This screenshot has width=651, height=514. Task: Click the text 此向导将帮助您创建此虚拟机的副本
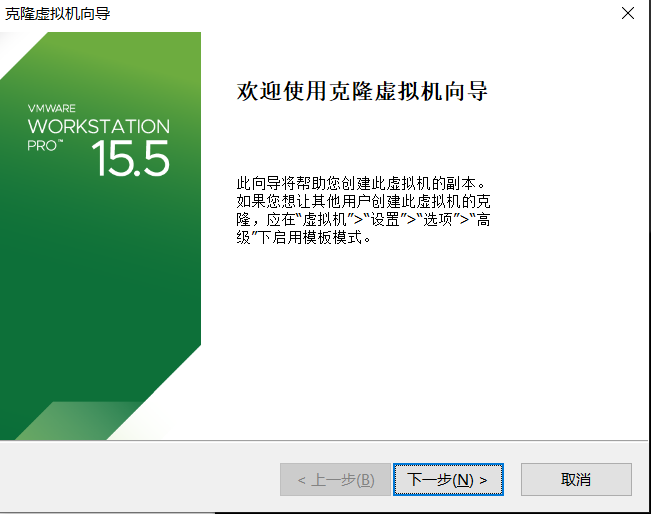point(360,183)
